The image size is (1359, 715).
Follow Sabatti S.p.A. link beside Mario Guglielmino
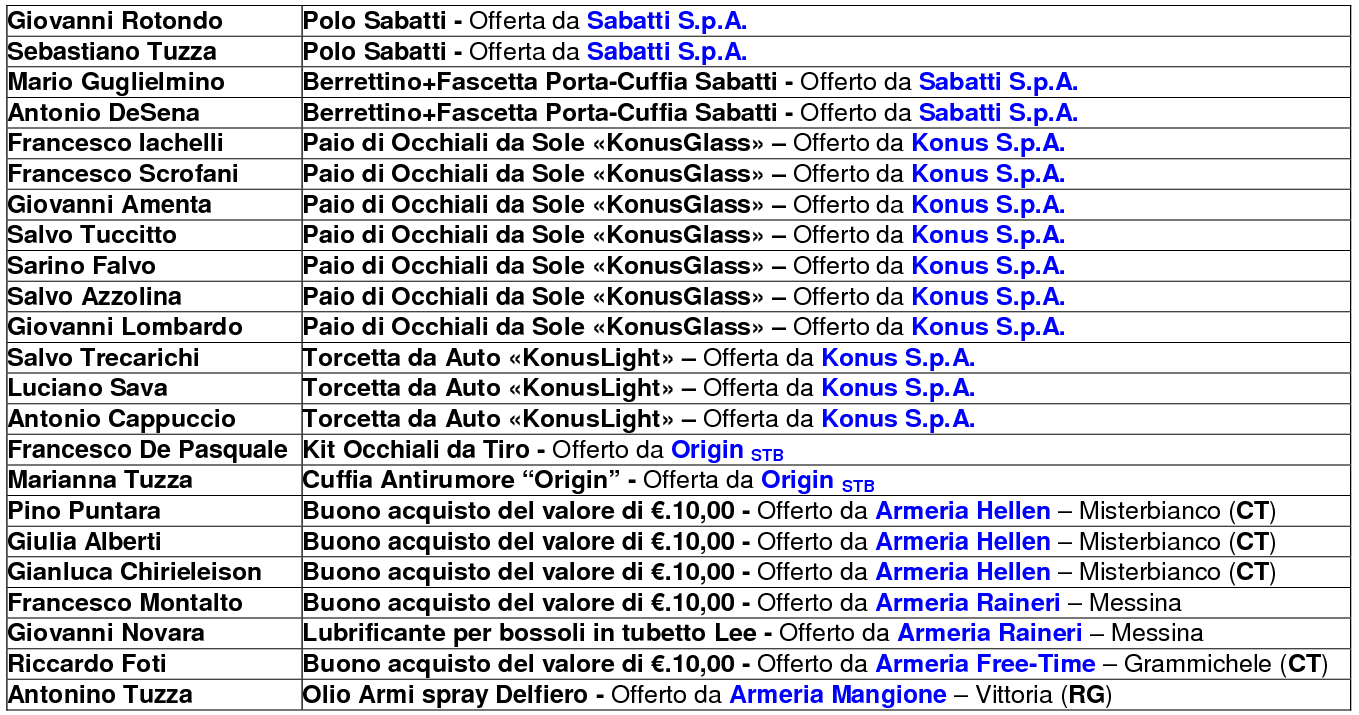point(998,82)
